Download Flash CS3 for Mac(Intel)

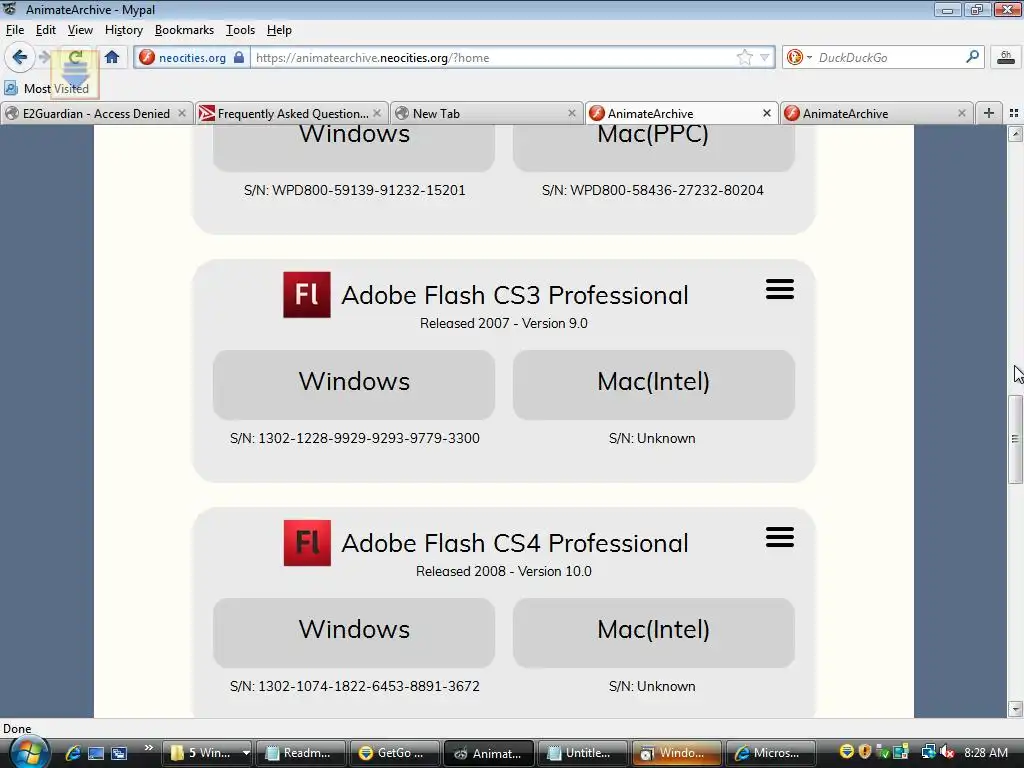click(x=654, y=385)
